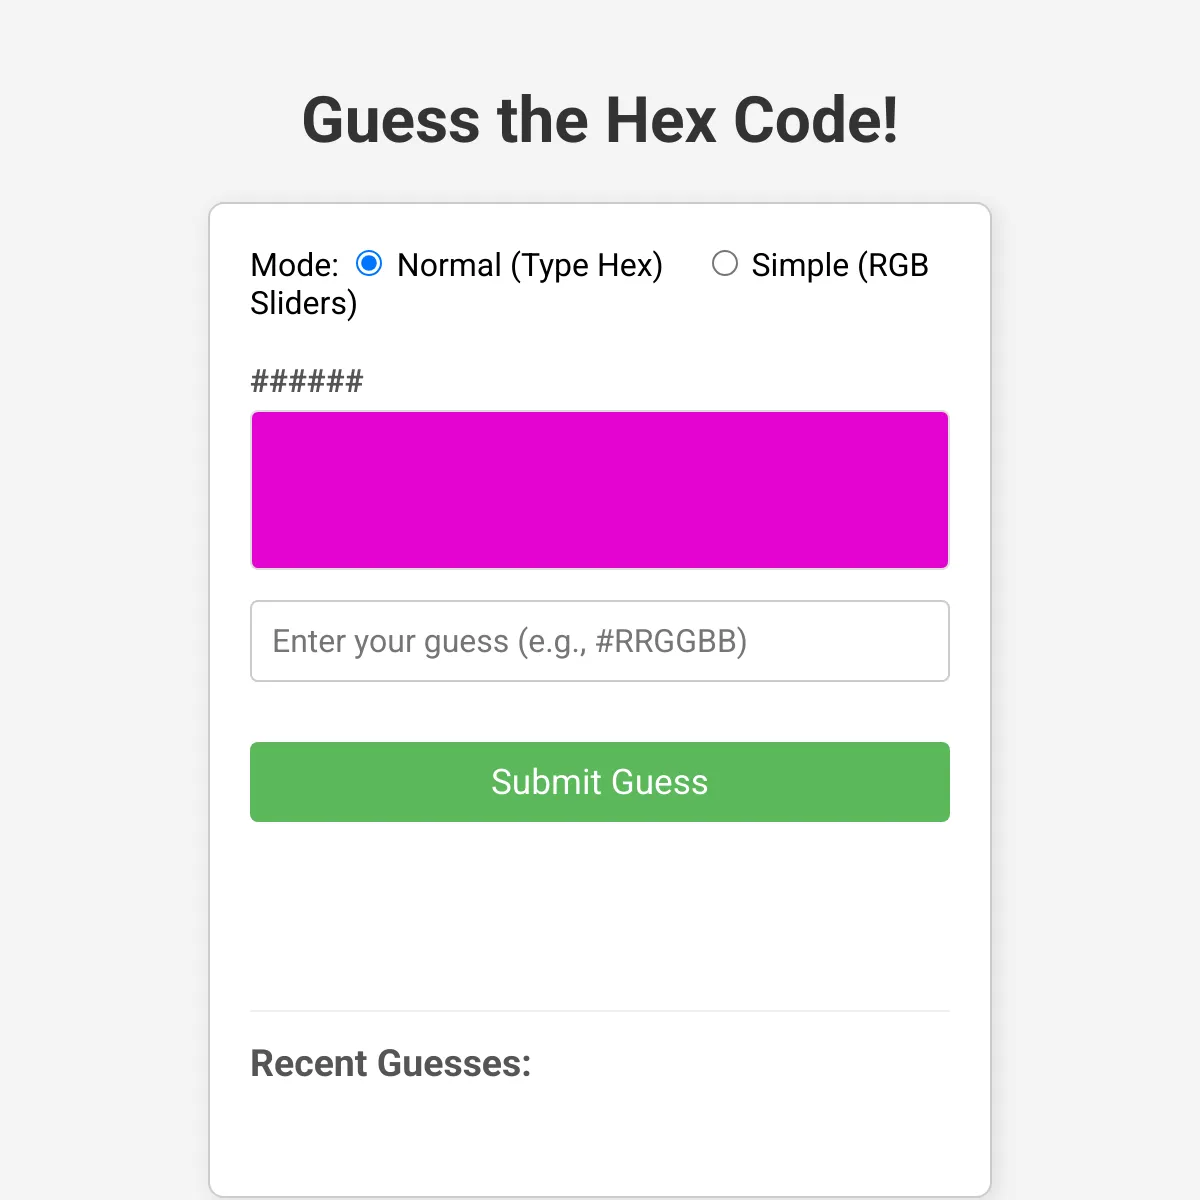This screenshot has height=1200, width=1200.
Task: Enable Simple (RGB Sliders) mode radio
Action: click(725, 264)
